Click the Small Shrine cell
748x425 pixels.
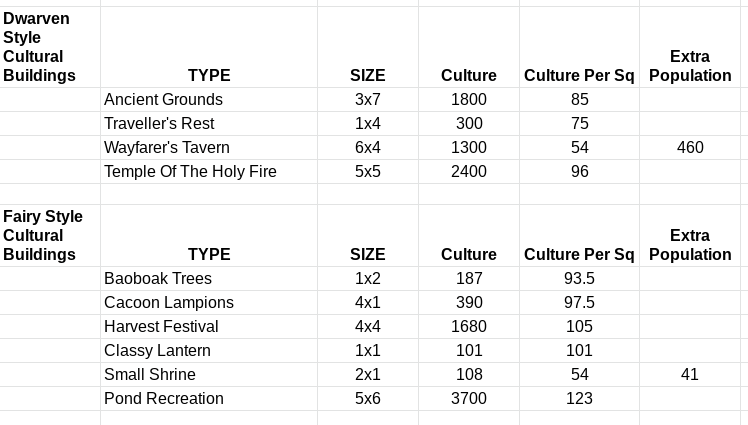(209, 374)
